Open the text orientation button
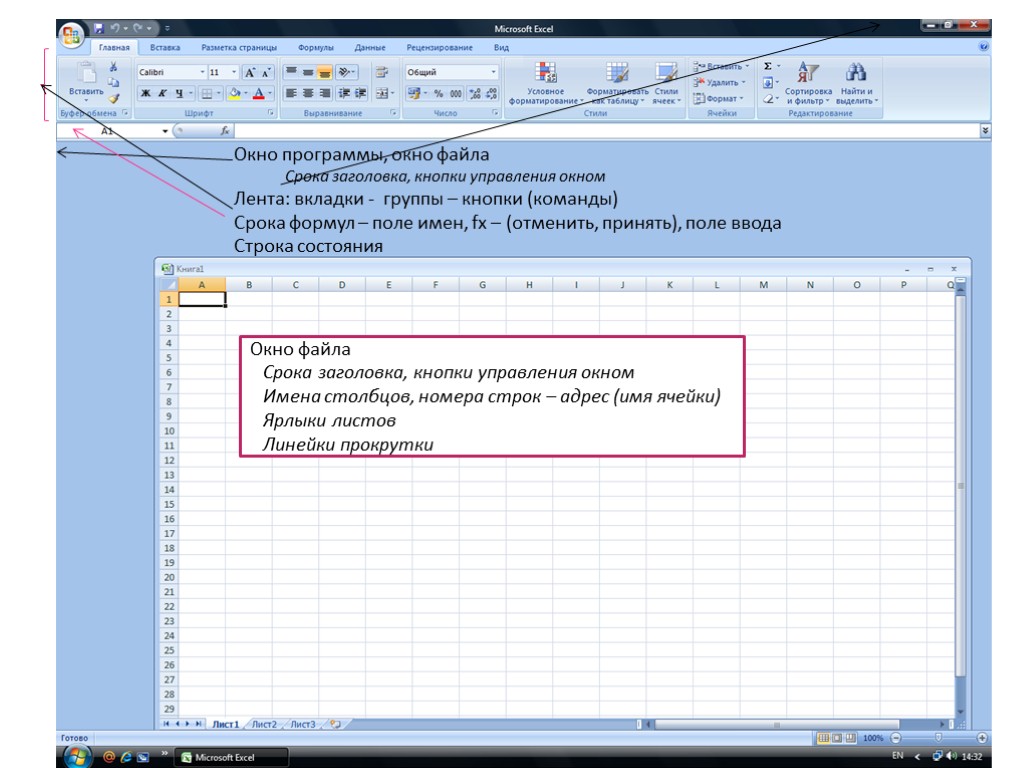The height and width of the screenshot is (768, 1024). click(x=346, y=72)
